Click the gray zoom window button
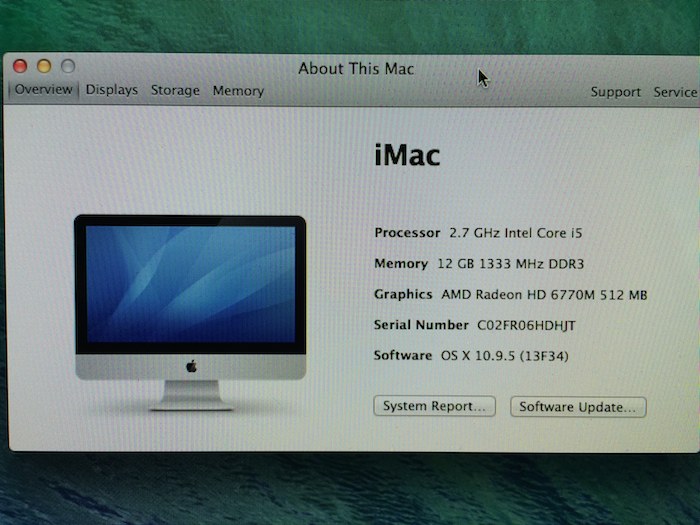The height and width of the screenshot is (525, 700). 68,66
